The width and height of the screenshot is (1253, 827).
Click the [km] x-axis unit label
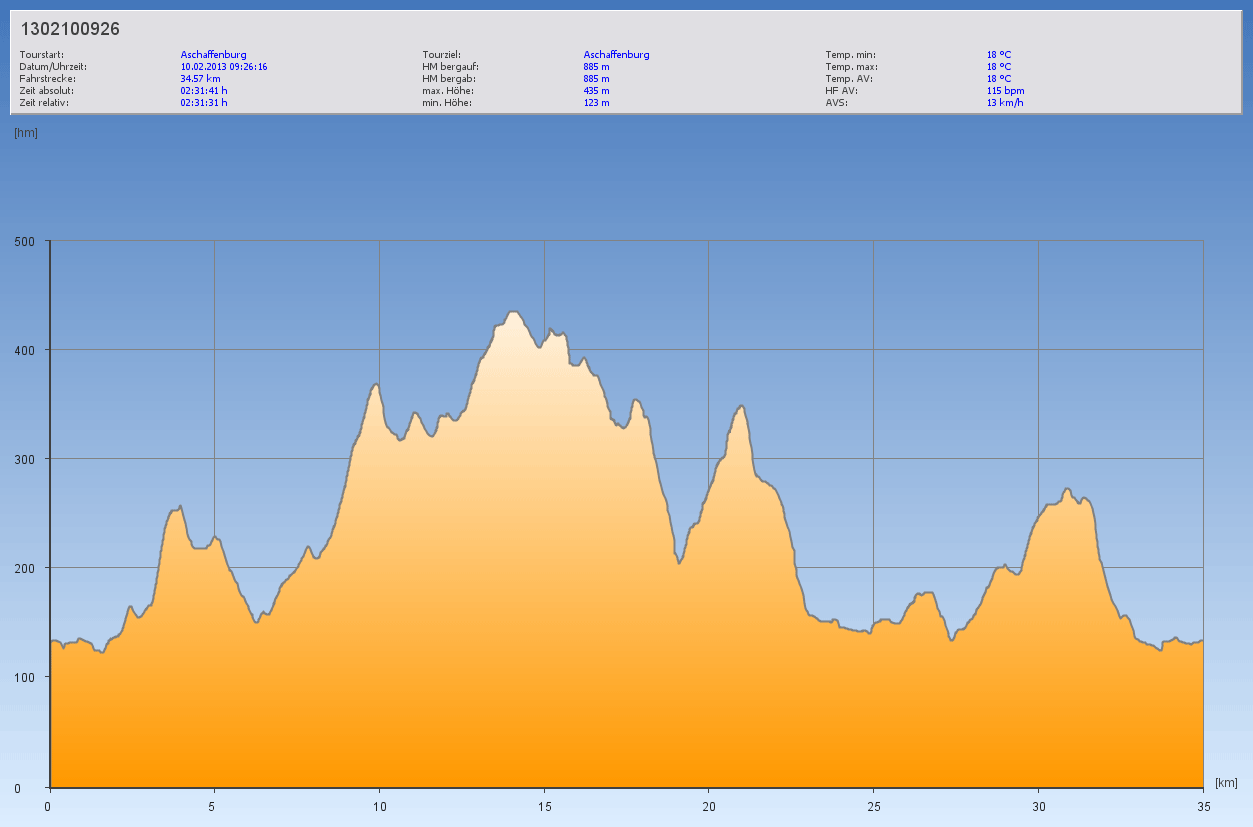click(1226, 782)
